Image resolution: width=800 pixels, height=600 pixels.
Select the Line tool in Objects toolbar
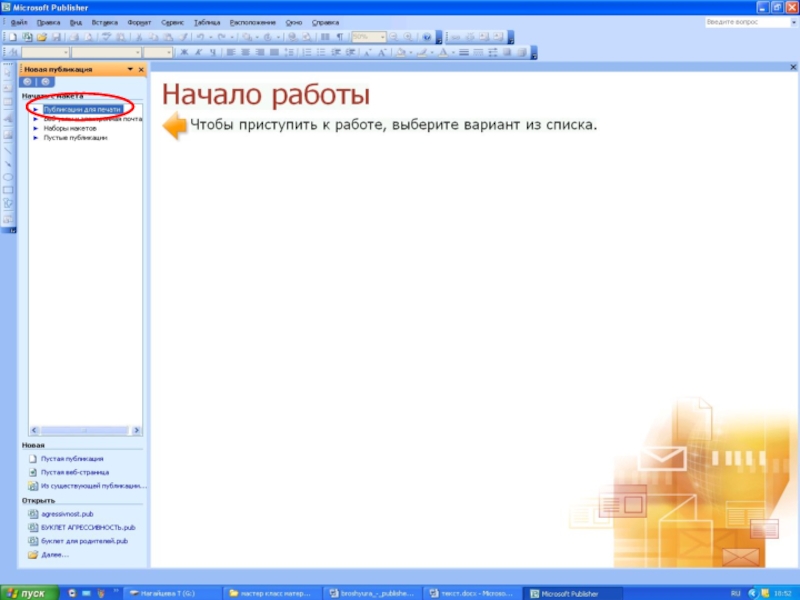(x=8, y=149)
